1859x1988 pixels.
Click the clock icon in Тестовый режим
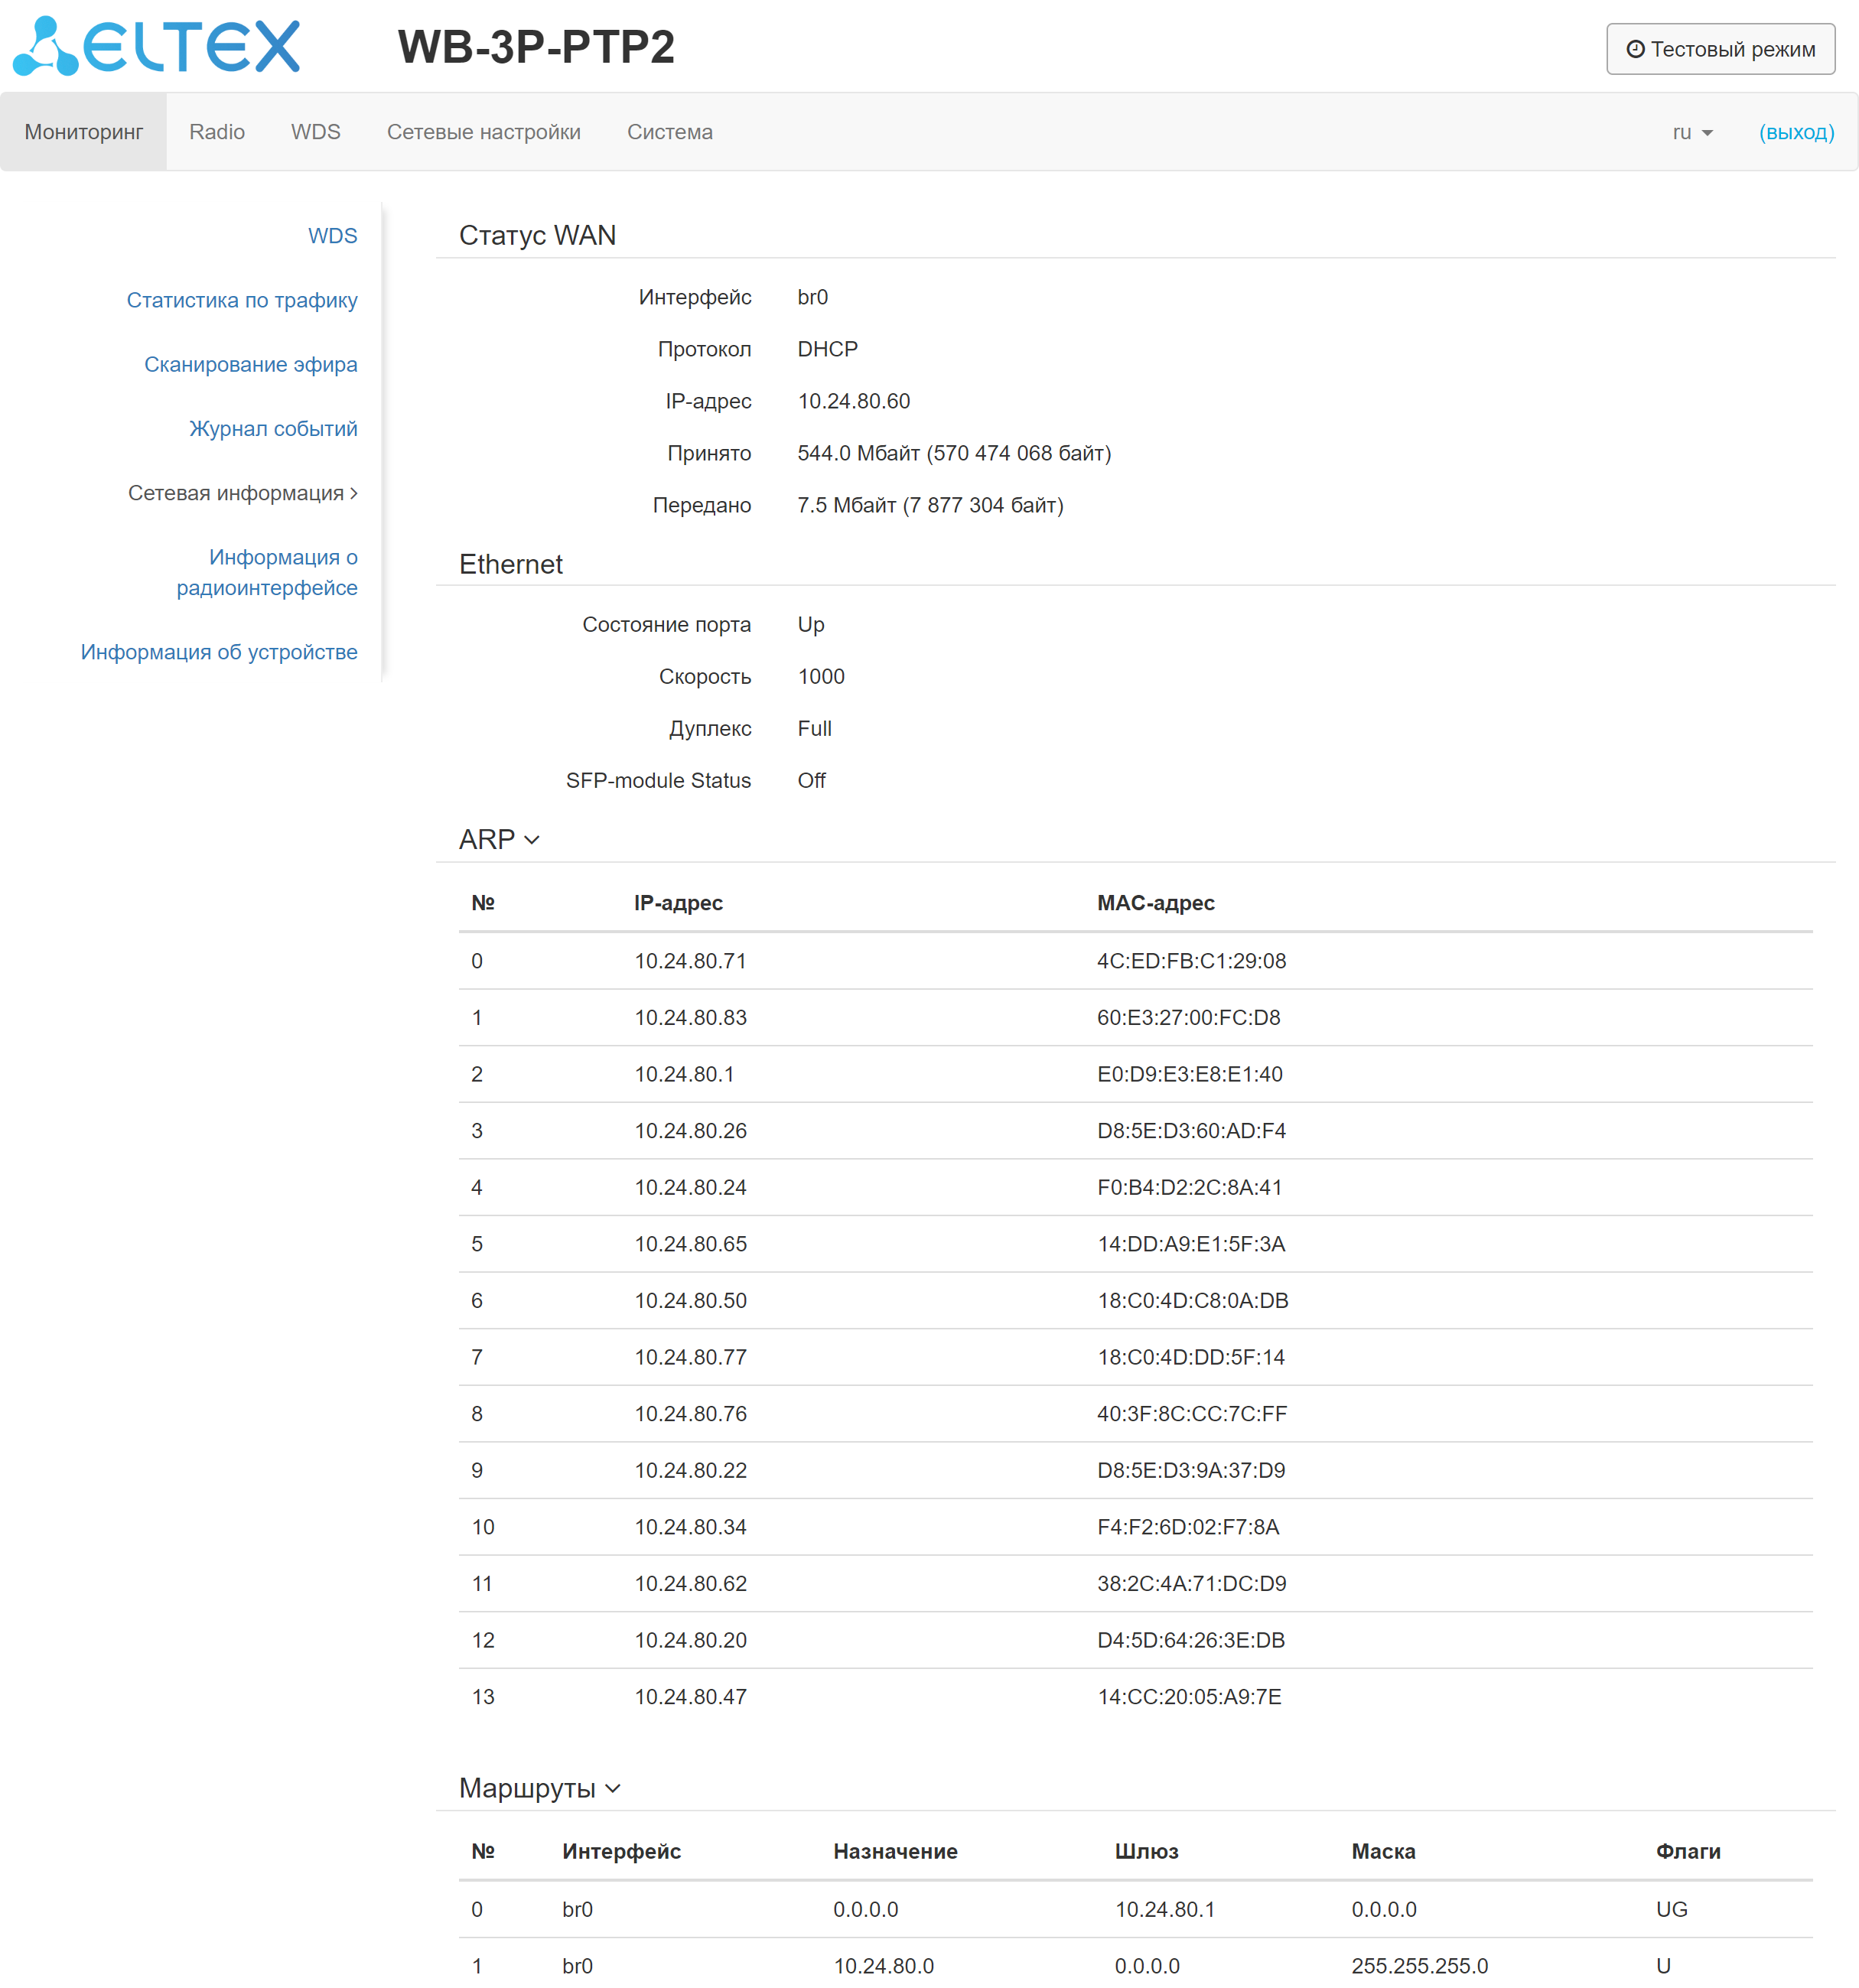pyautogui.click(x=1635, y=49)
